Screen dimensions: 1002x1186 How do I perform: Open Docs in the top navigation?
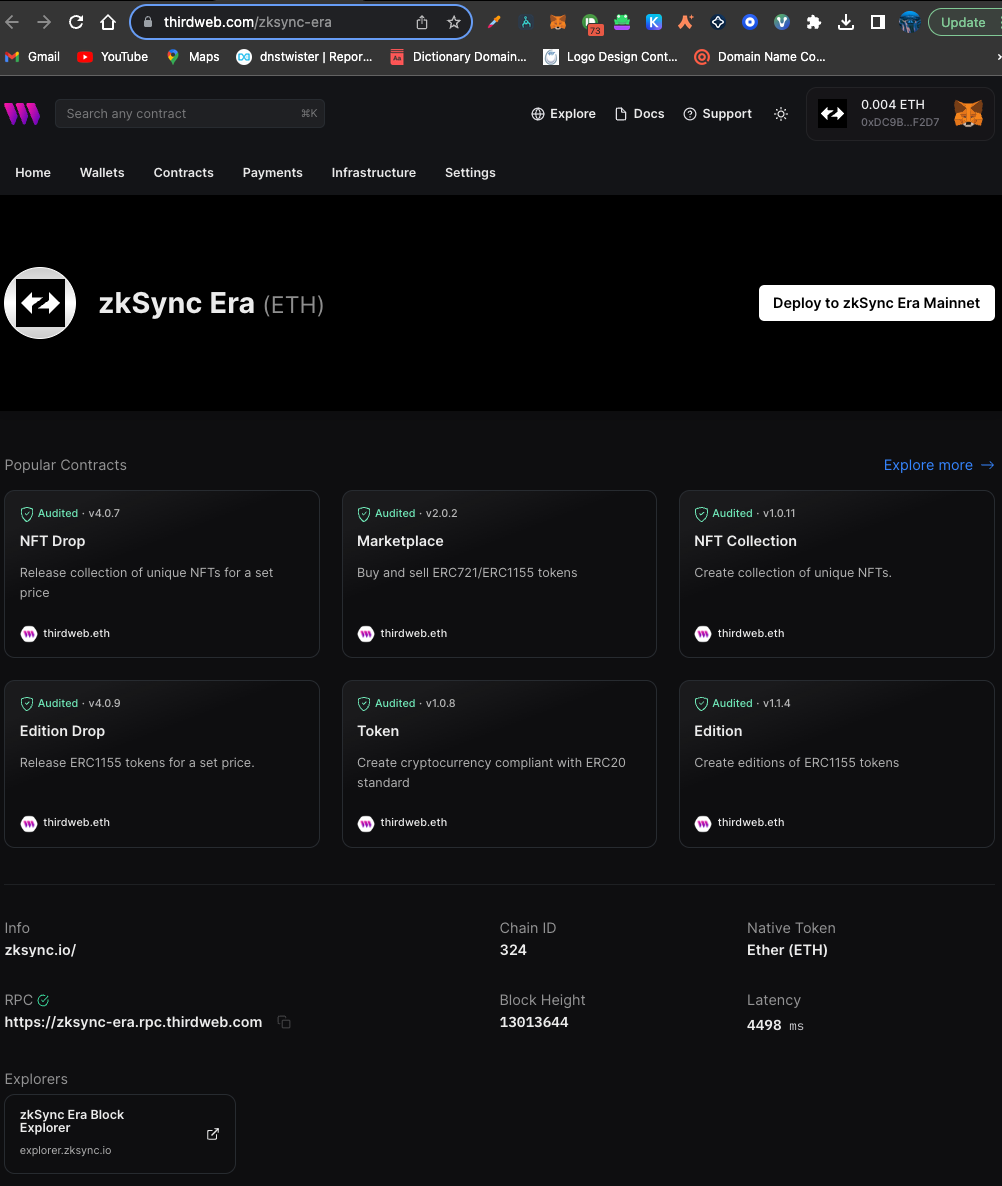tap(640, 113)
